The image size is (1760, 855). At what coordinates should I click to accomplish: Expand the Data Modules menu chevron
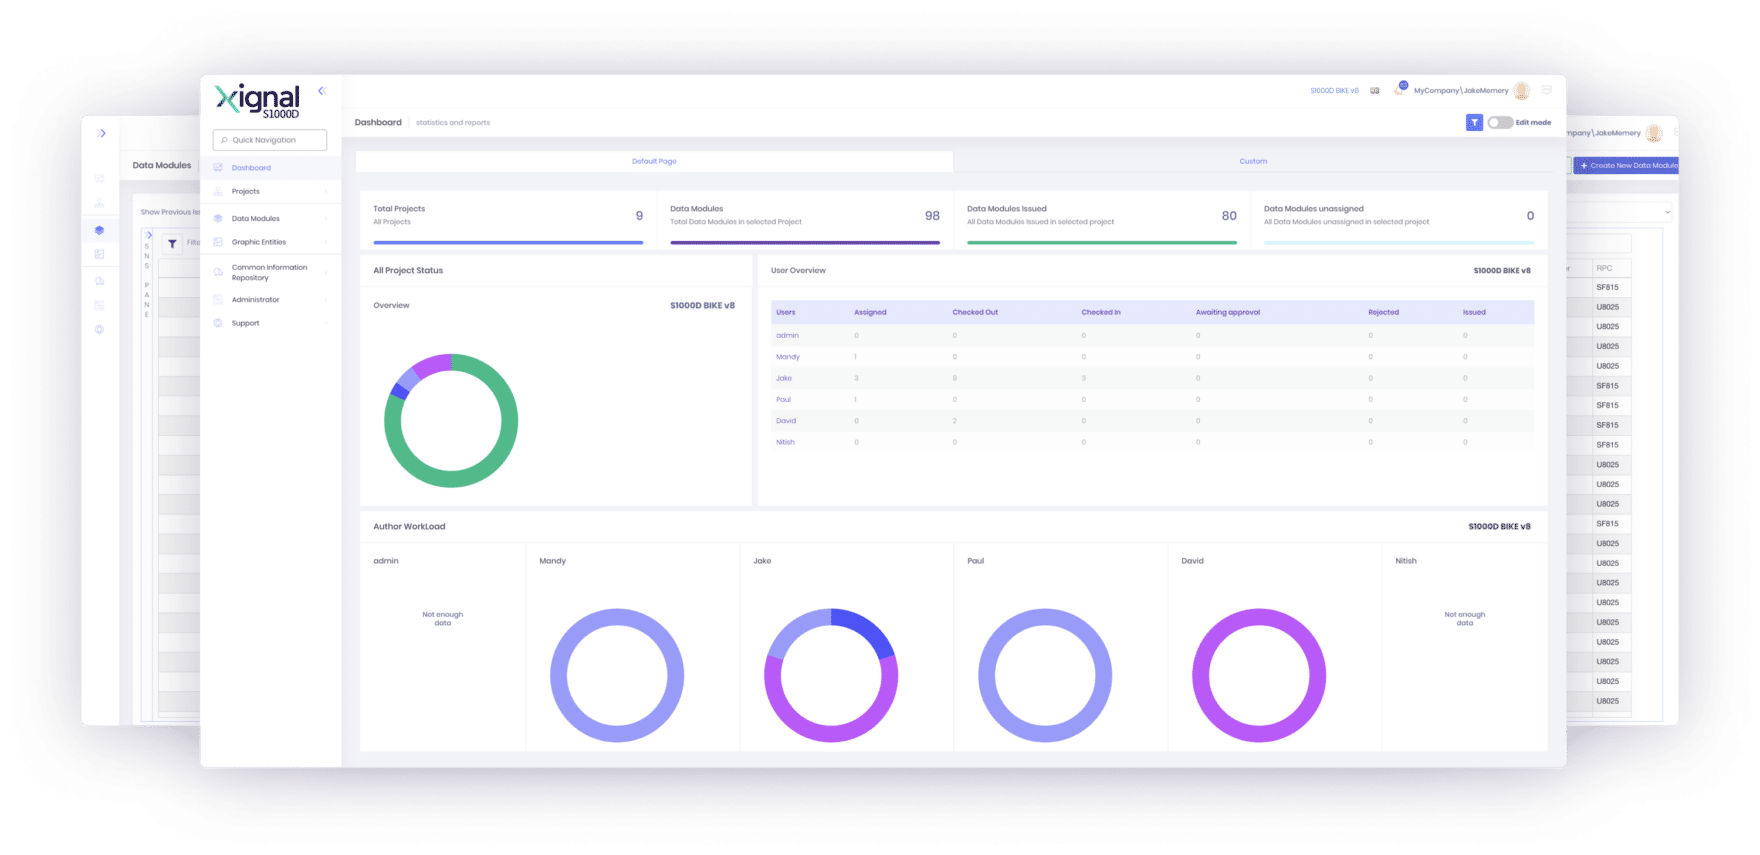tap(326, 219)
